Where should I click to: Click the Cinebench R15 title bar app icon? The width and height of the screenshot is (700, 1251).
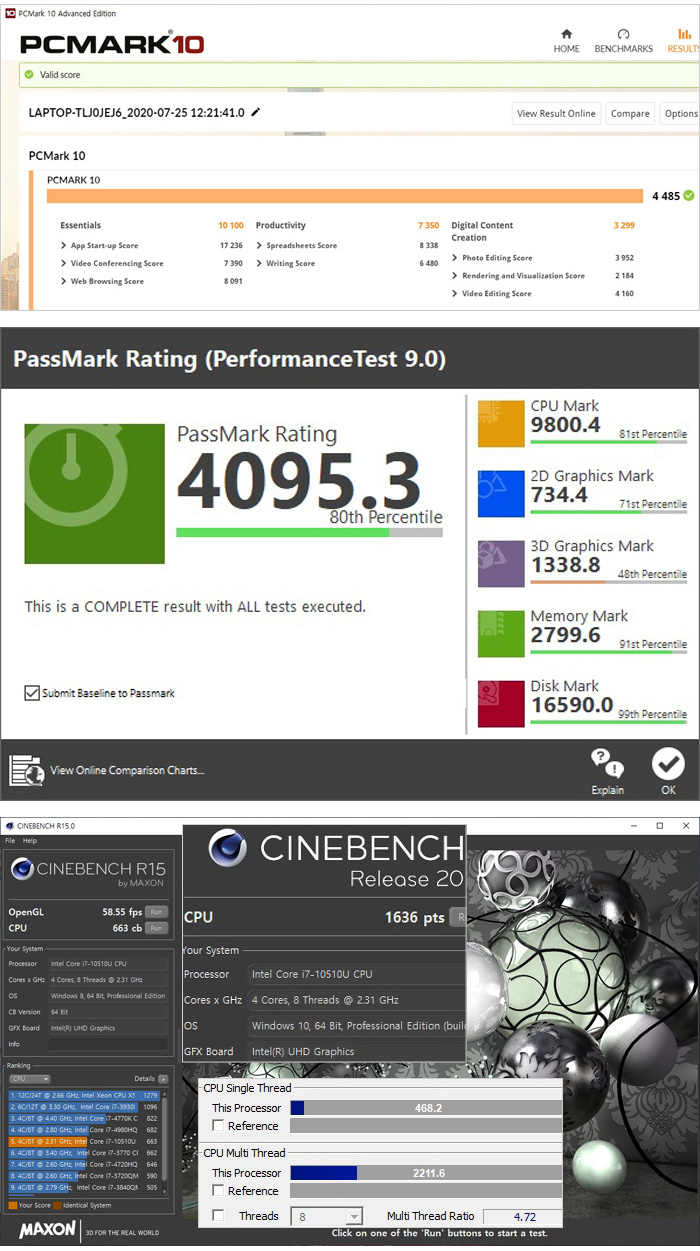tap(9, 826)
